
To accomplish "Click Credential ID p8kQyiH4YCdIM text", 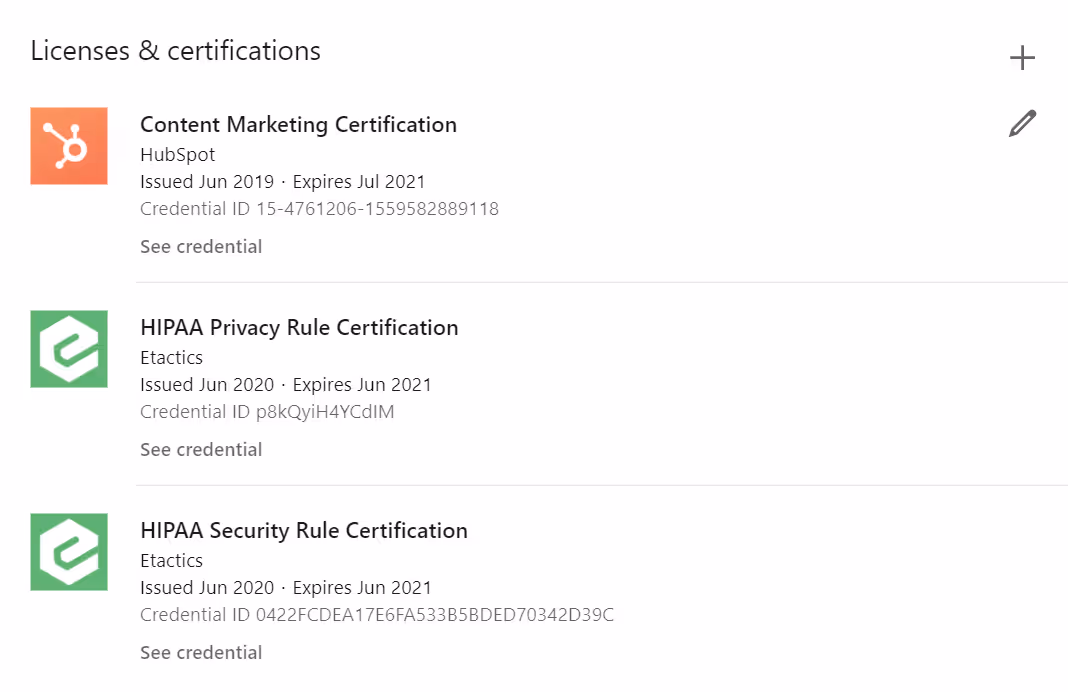I will point(267,412).
